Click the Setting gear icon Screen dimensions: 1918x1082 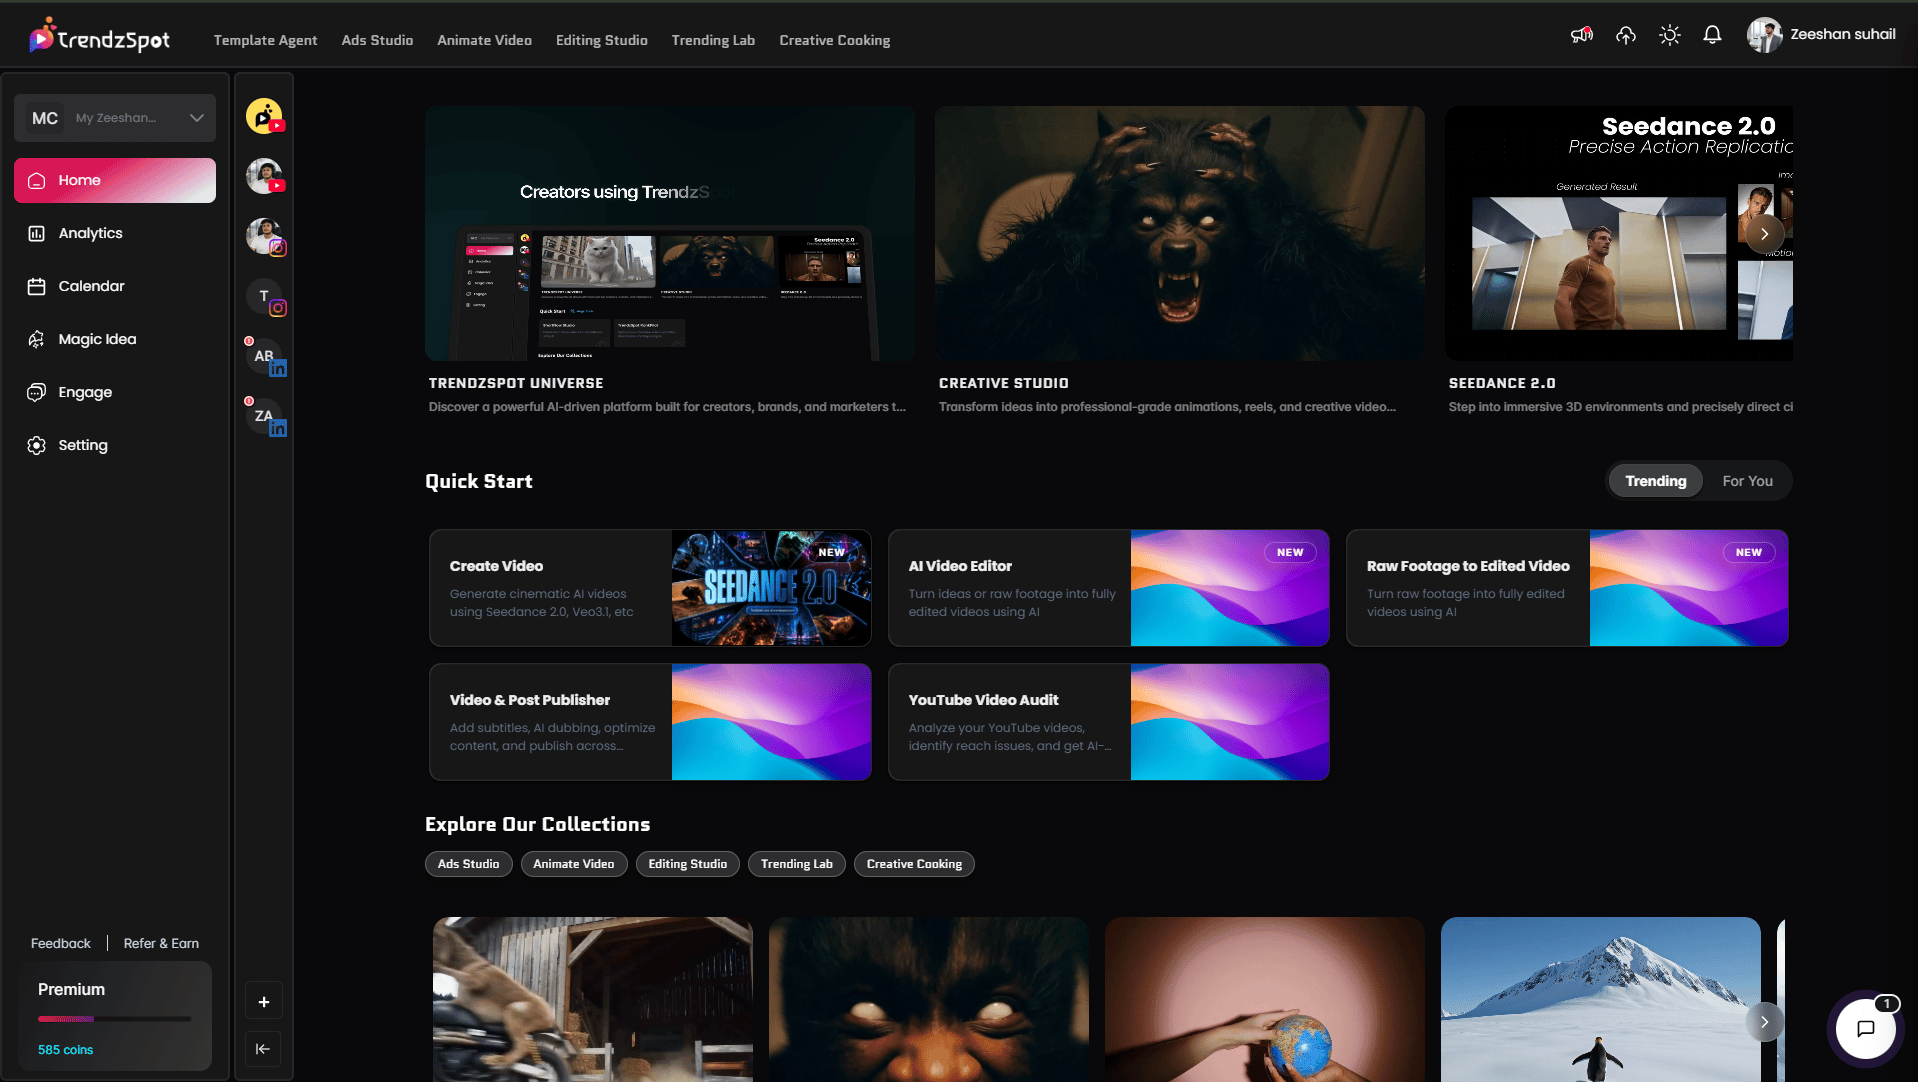[36, 445]
